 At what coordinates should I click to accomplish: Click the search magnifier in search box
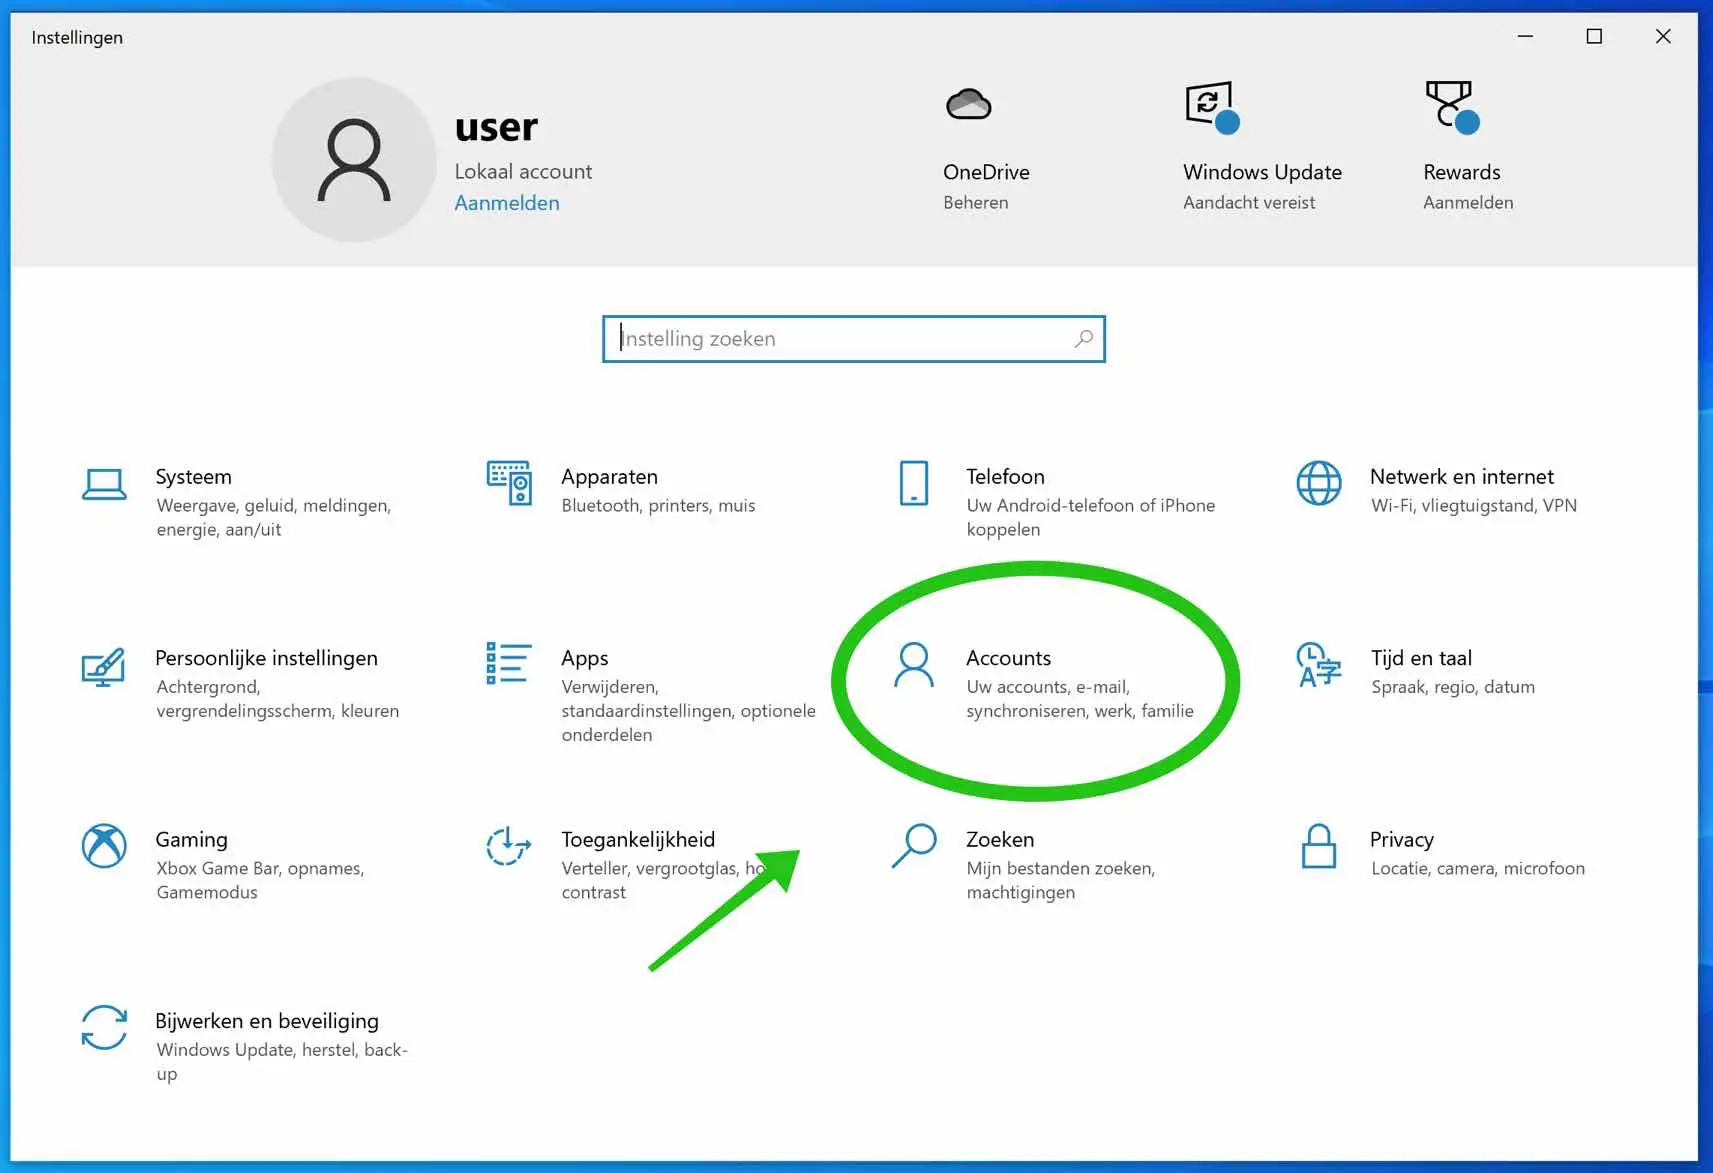coord(1083,339)
